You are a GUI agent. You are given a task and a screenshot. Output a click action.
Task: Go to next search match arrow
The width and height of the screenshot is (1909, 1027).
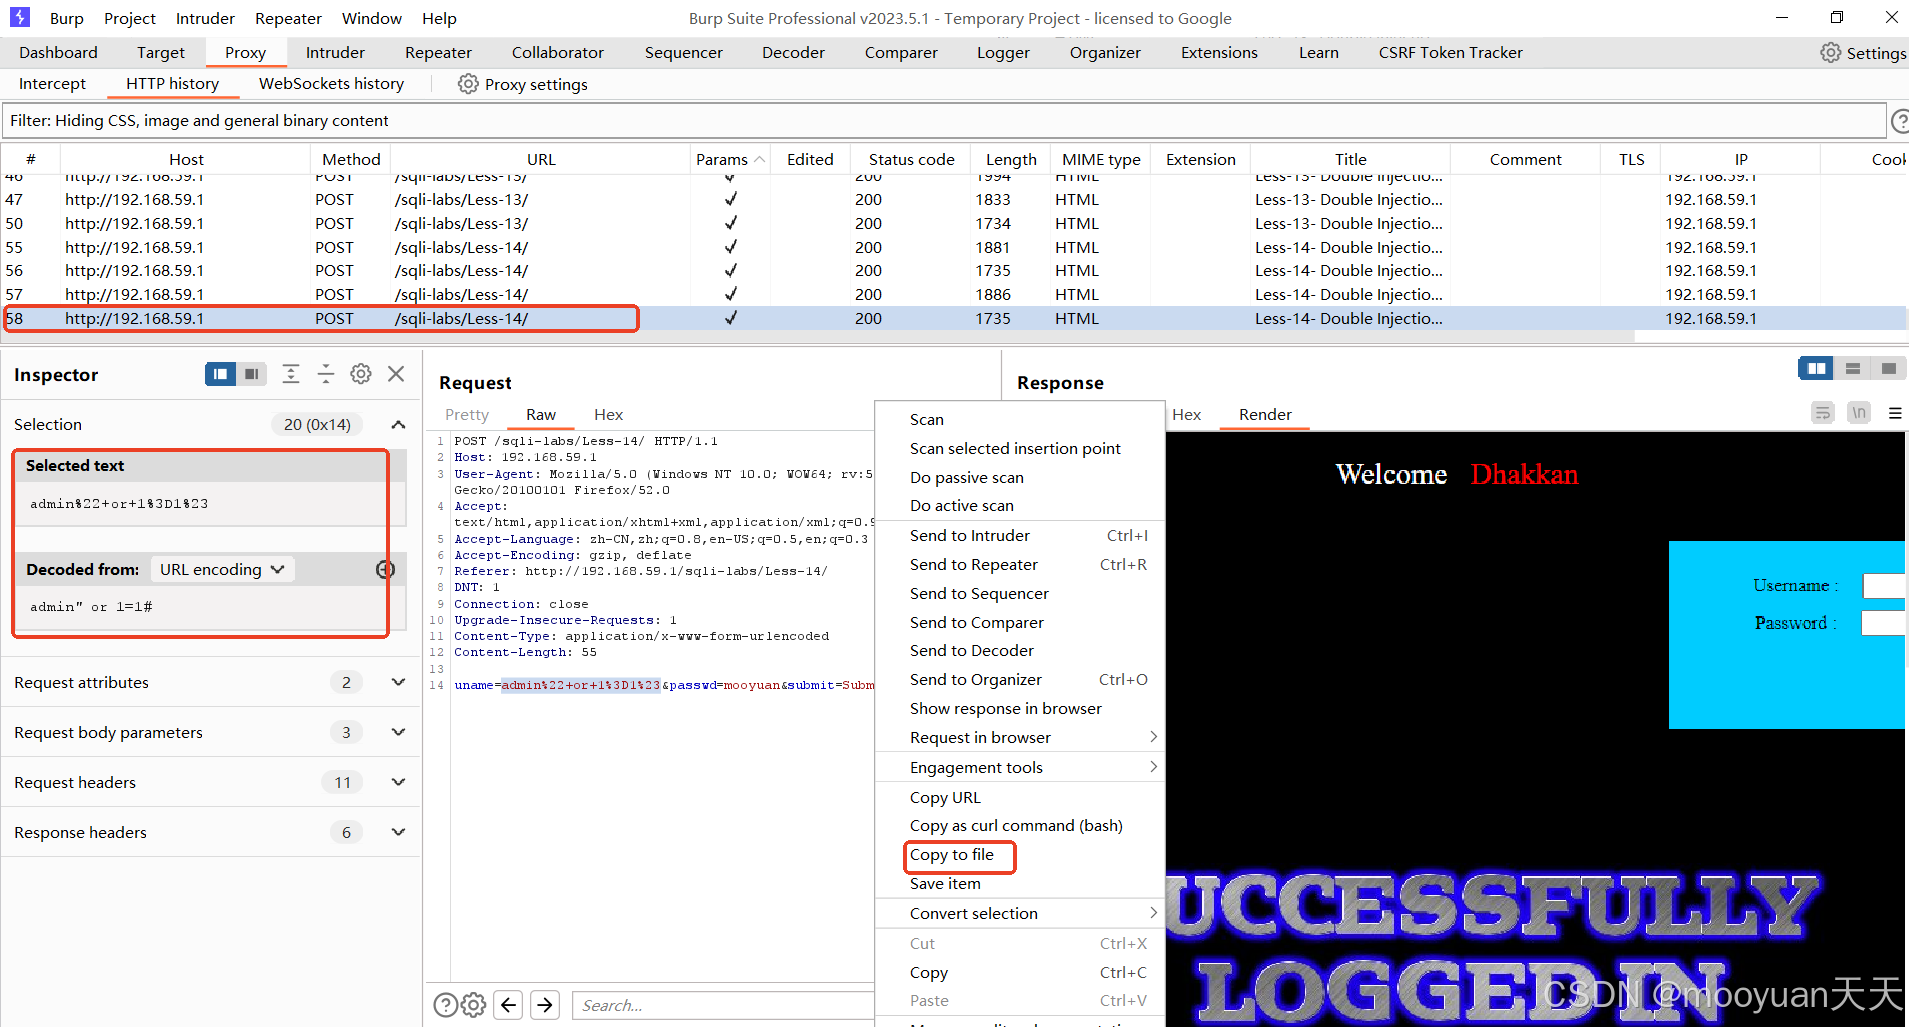[545, 1005]
